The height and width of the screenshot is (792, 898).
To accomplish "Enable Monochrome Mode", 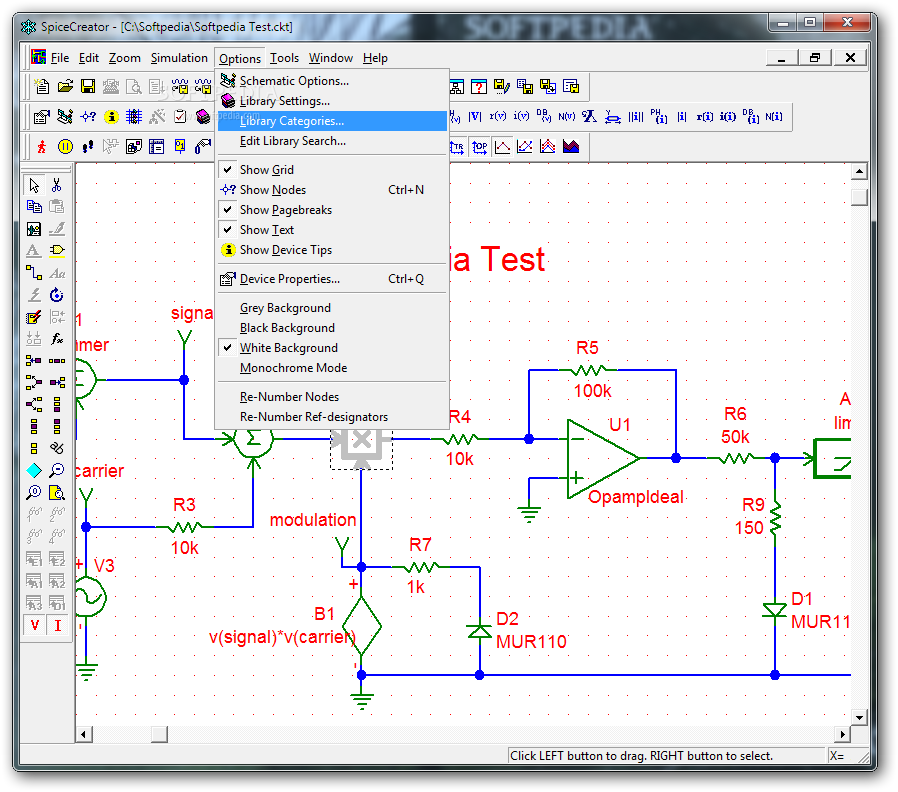I will (332, 368).
